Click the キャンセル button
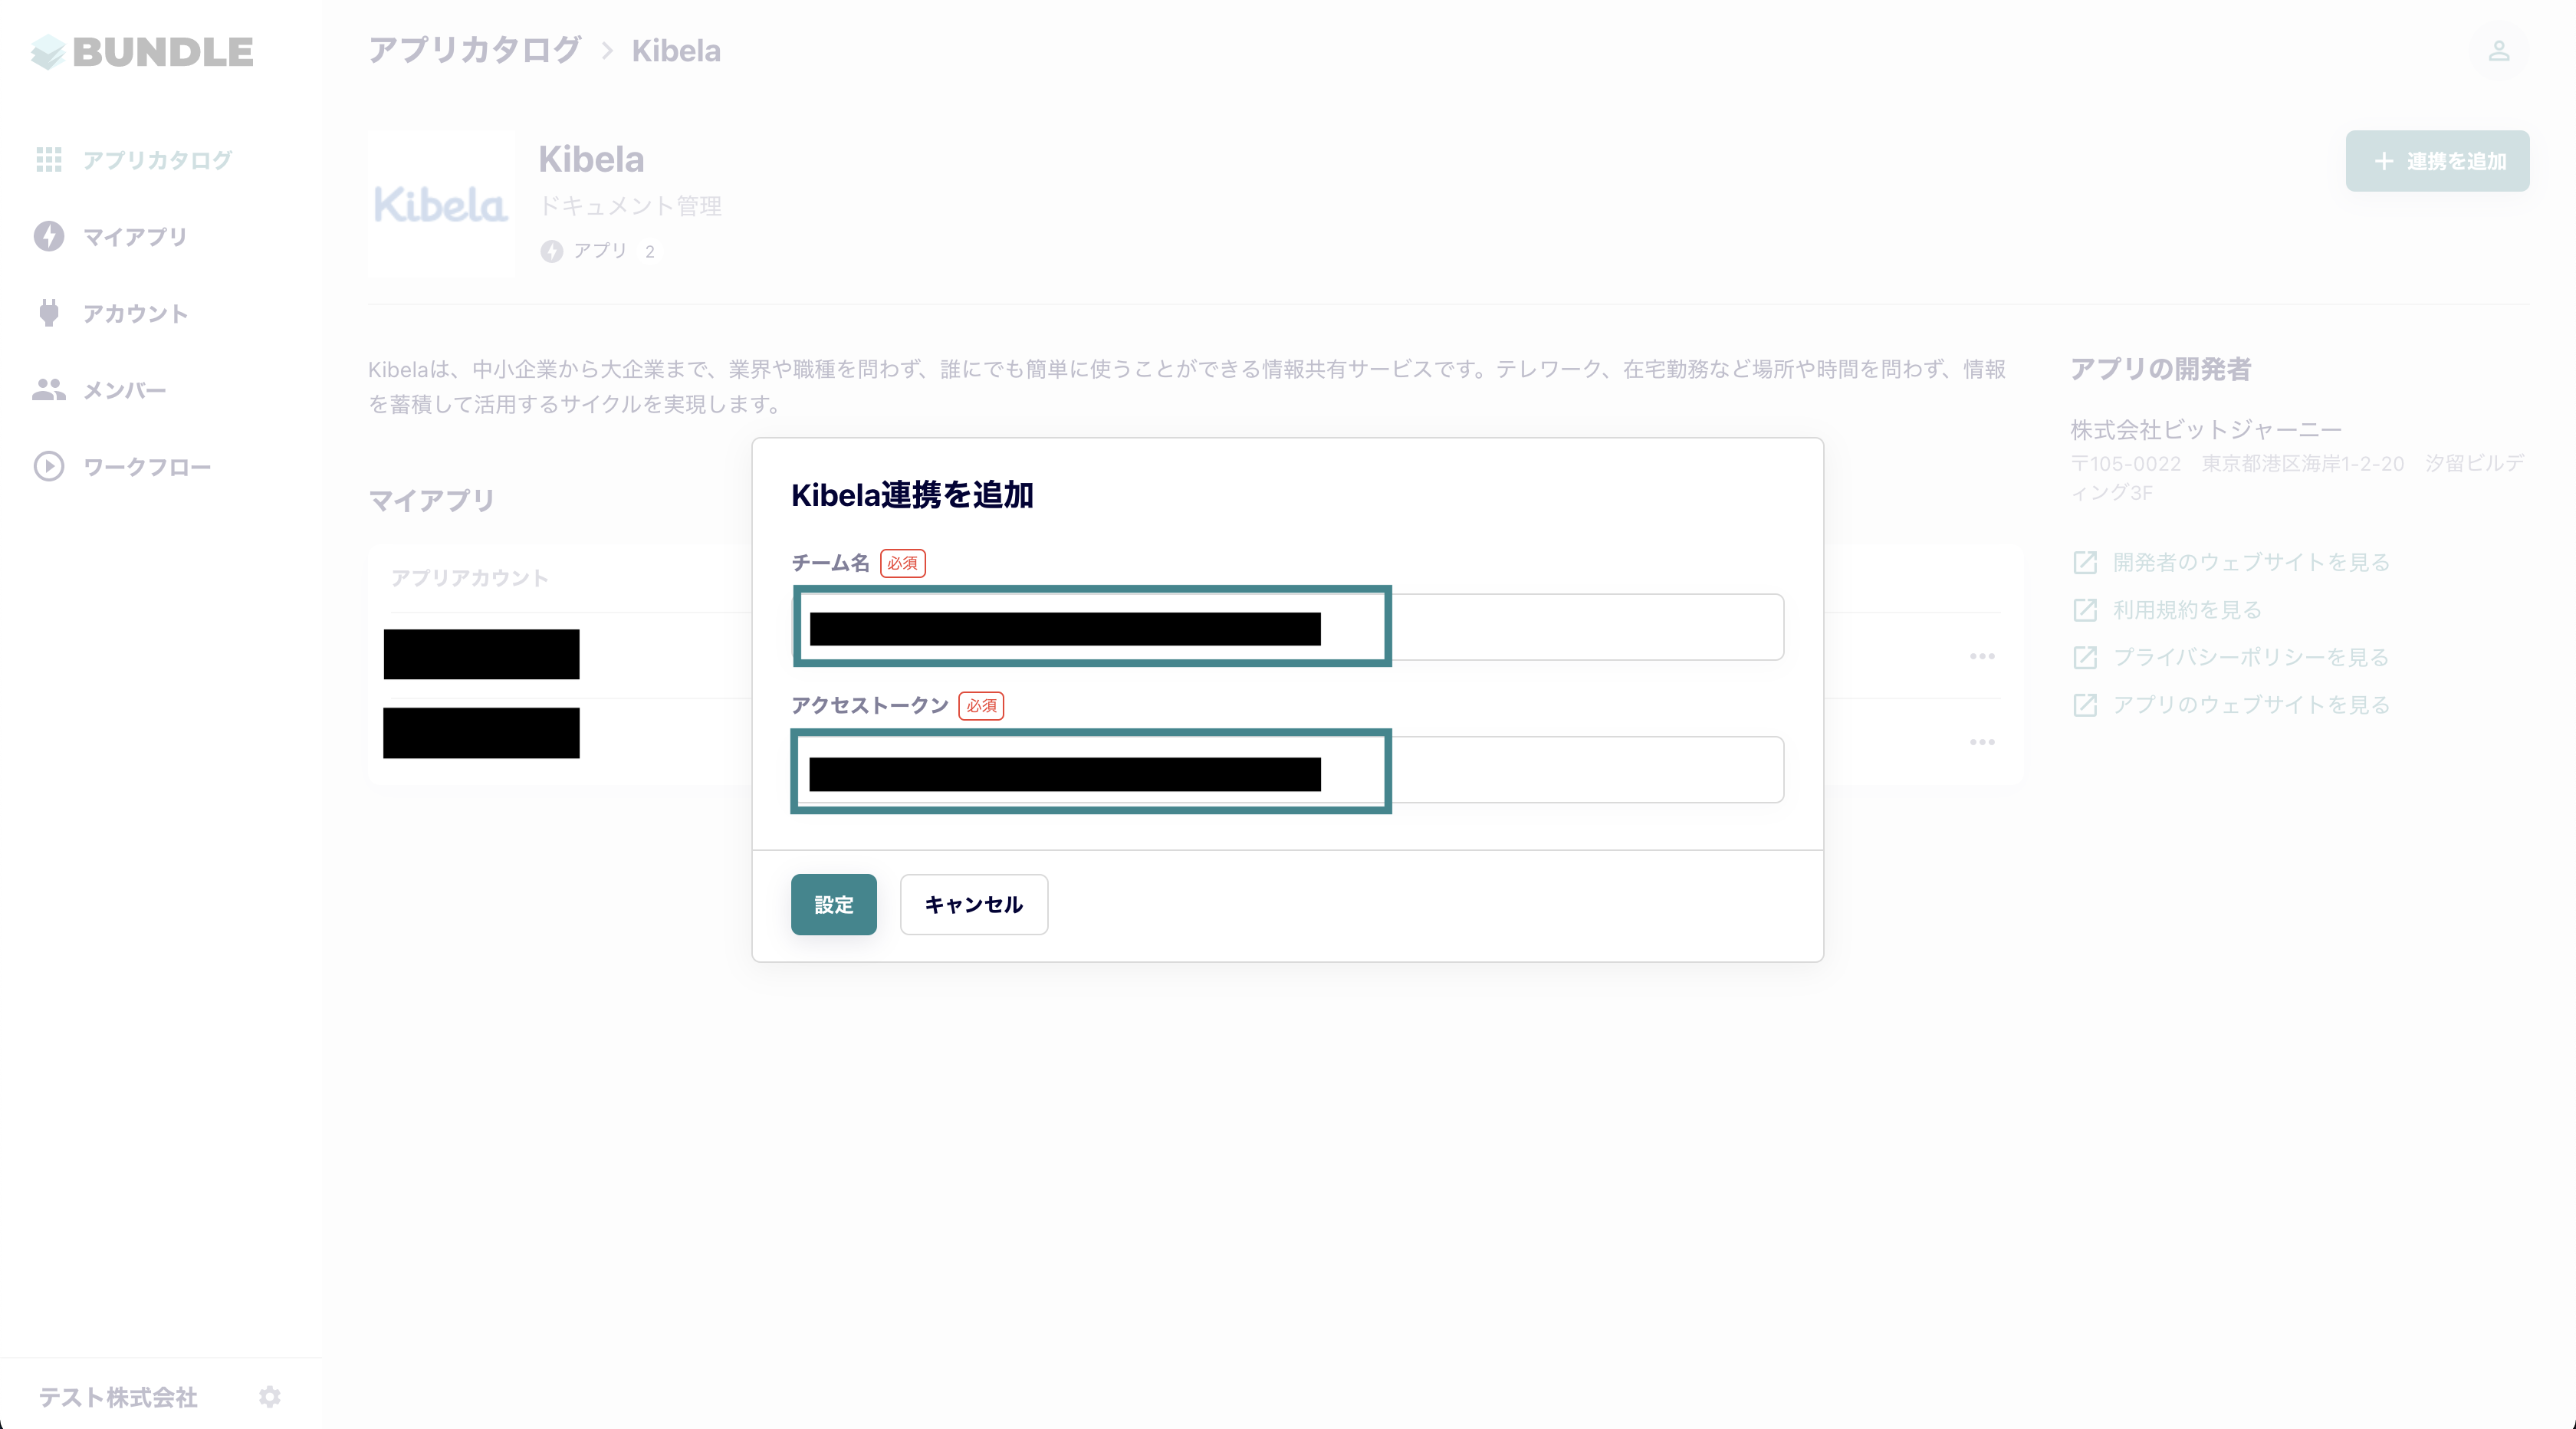Viewport: 2576px width, 1429px height. pyautogui.click(x=974, y=904)
